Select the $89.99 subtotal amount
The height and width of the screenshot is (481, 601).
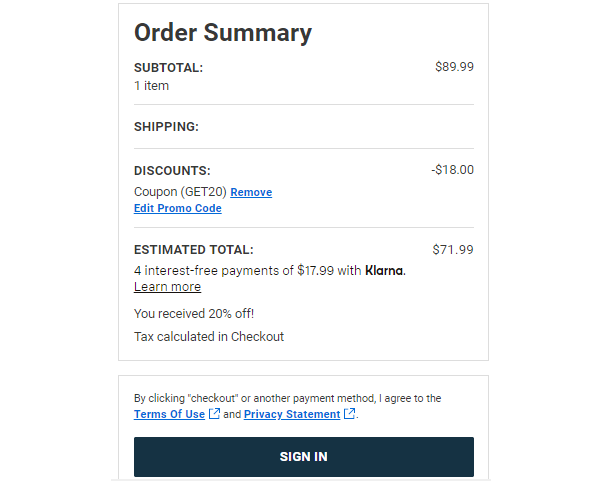point(454,67)
